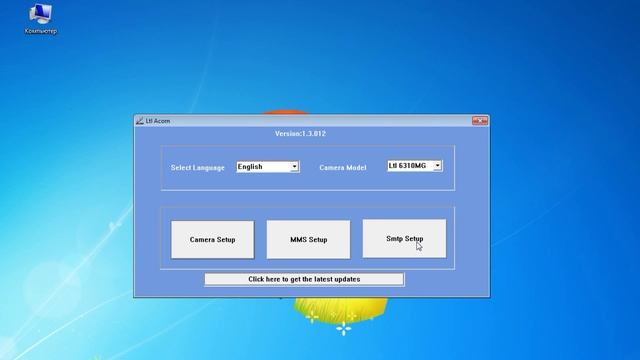
Task: Click the Ltl Acorn window title text
Action: pyautogui.click(x=158, y=121)
